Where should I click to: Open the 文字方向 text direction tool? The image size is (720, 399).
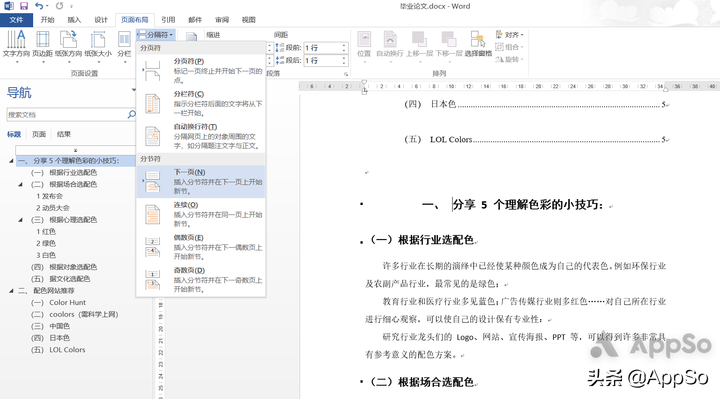(x=16, y=45)
